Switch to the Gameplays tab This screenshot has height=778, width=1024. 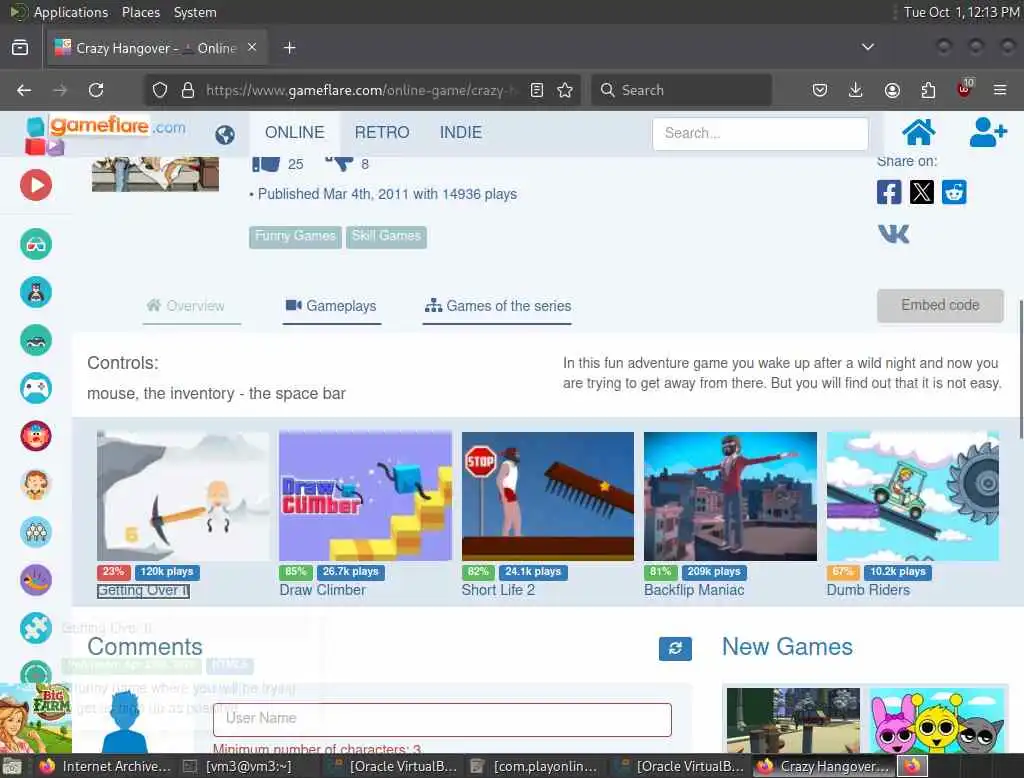tap(332, 306)
